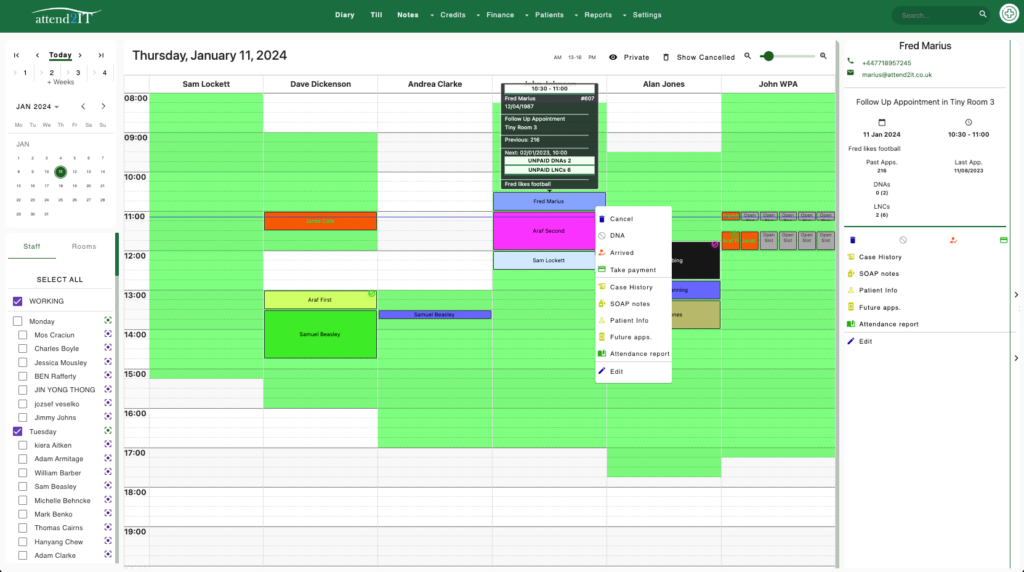
Task: Switch to the Rooms tab
Action: click(x=84, y=246)
